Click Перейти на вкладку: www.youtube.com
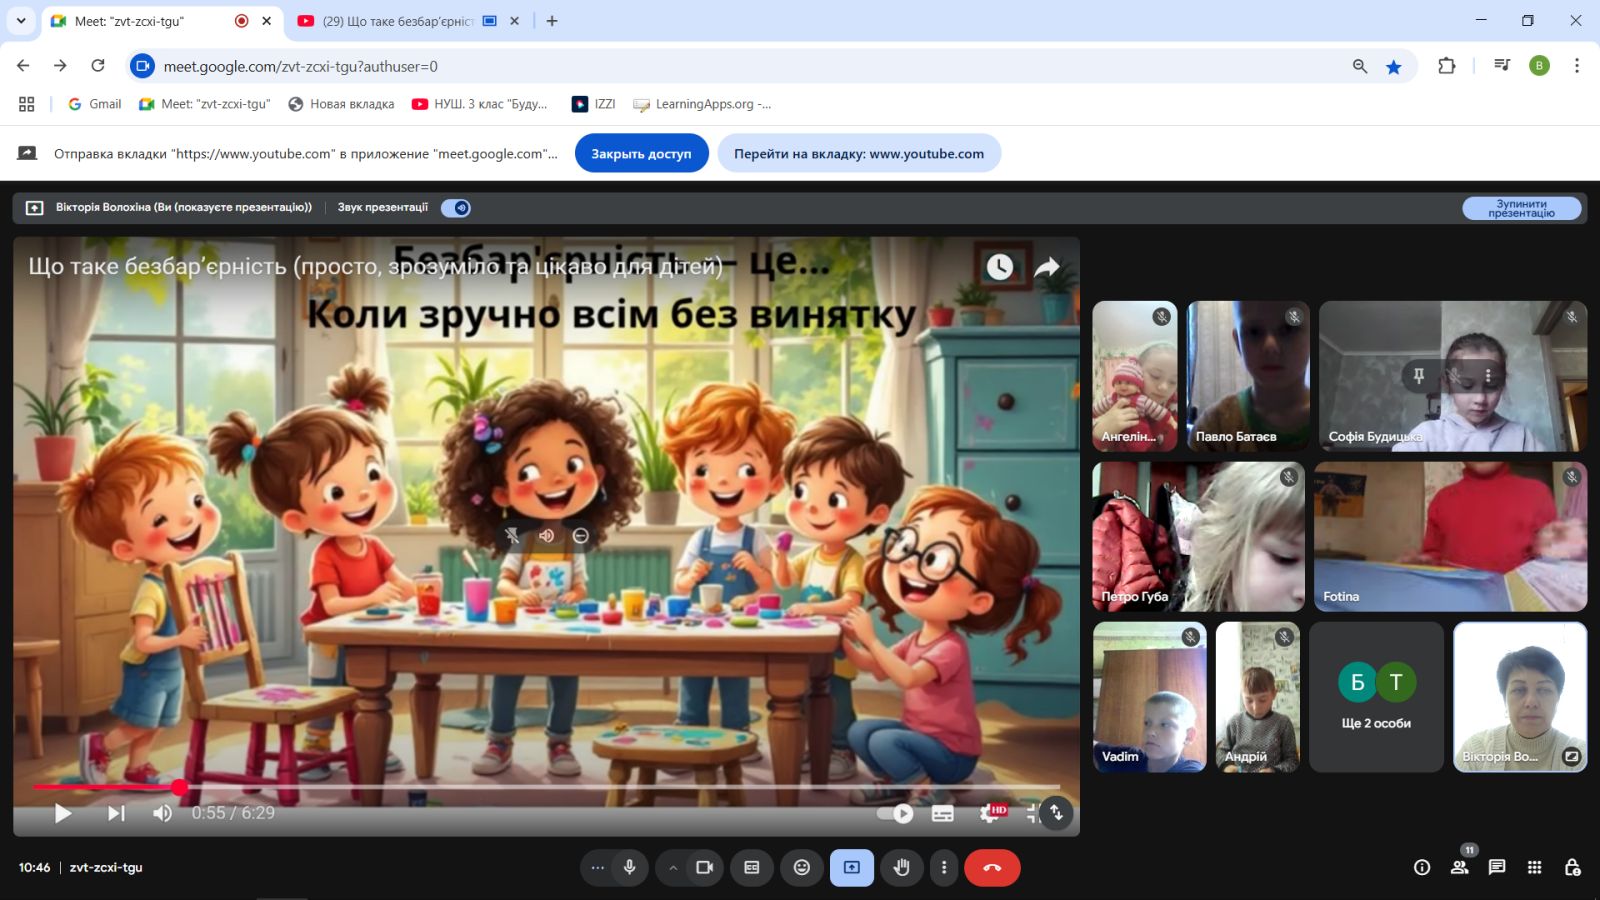Viewport: 1600px width, 900px height. coord(859,153)
